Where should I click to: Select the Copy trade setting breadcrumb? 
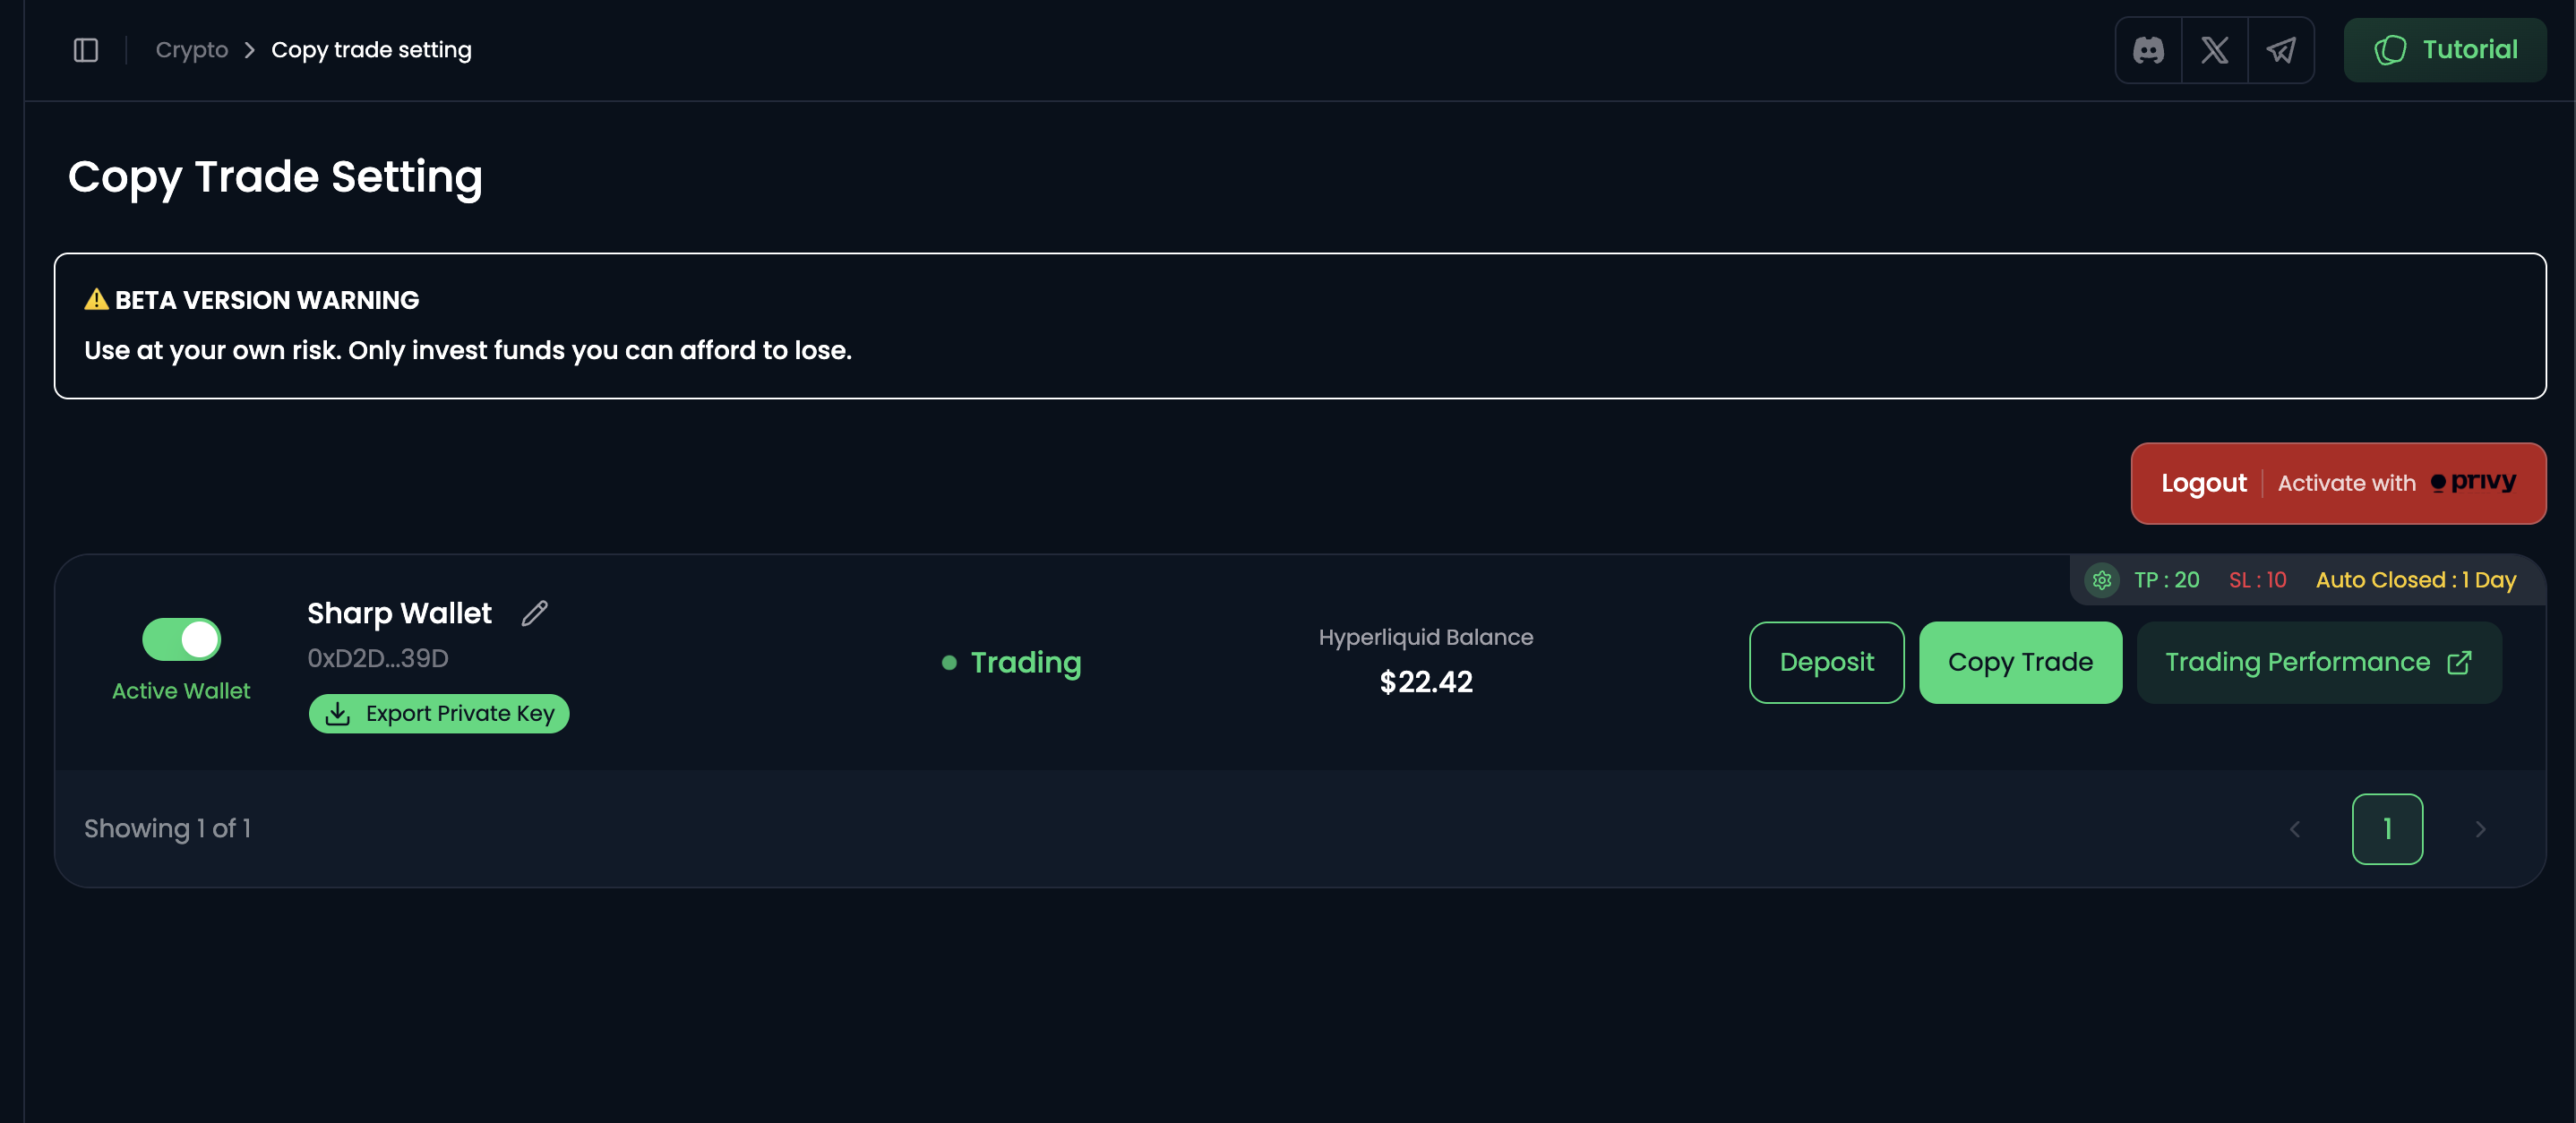click(371, 50)
